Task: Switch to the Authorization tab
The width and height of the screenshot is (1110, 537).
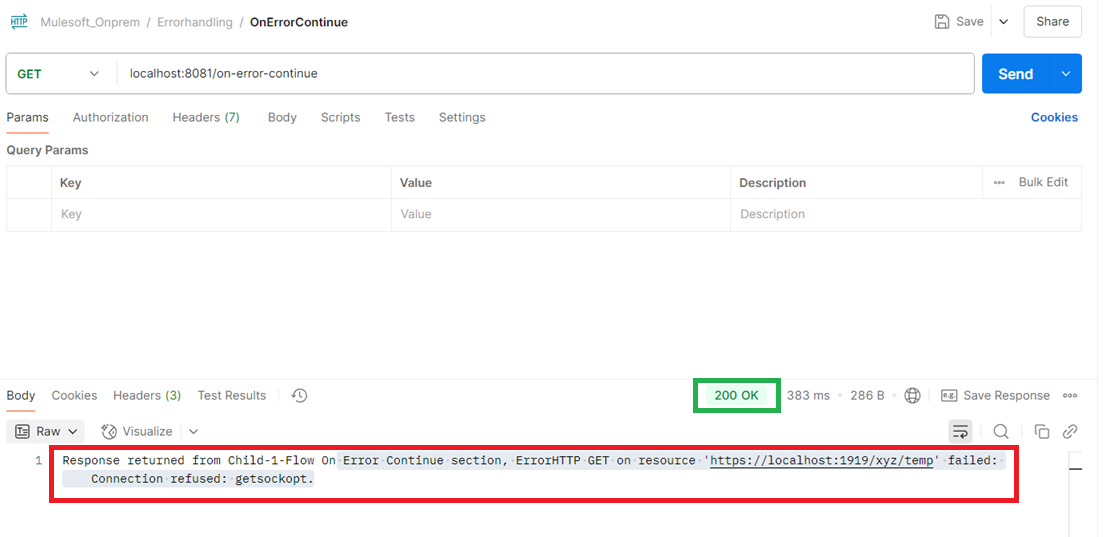Action: coord(110,117)
